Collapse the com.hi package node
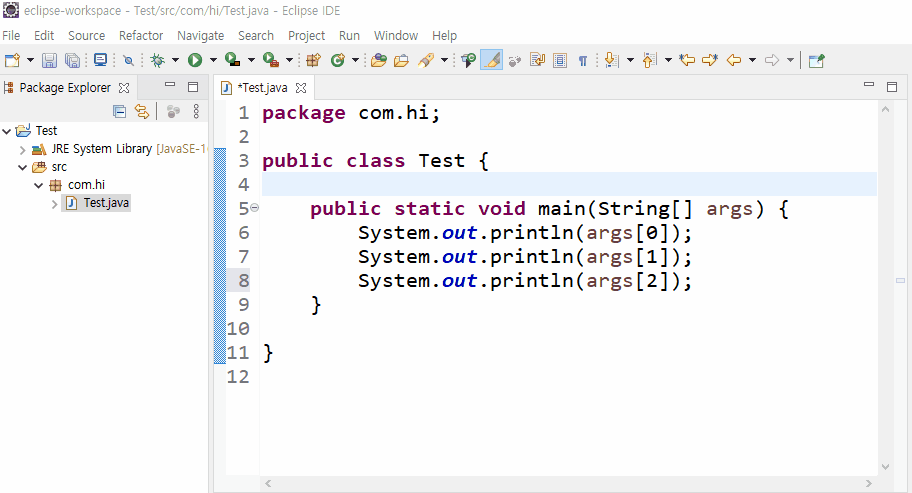Image resolution: width=912 pixels, height=493 pixels. [x=38, y=185]
